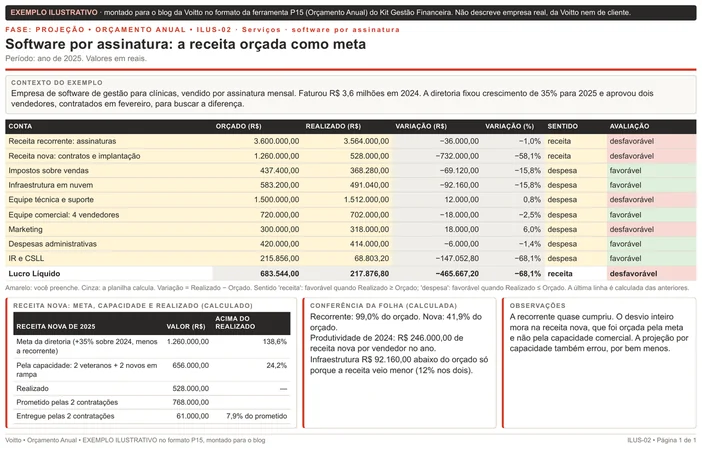The height and width of the screenshot is (449, 702).
Task: Click the 656.000,00 value
Action: click(x=191, y=365)
